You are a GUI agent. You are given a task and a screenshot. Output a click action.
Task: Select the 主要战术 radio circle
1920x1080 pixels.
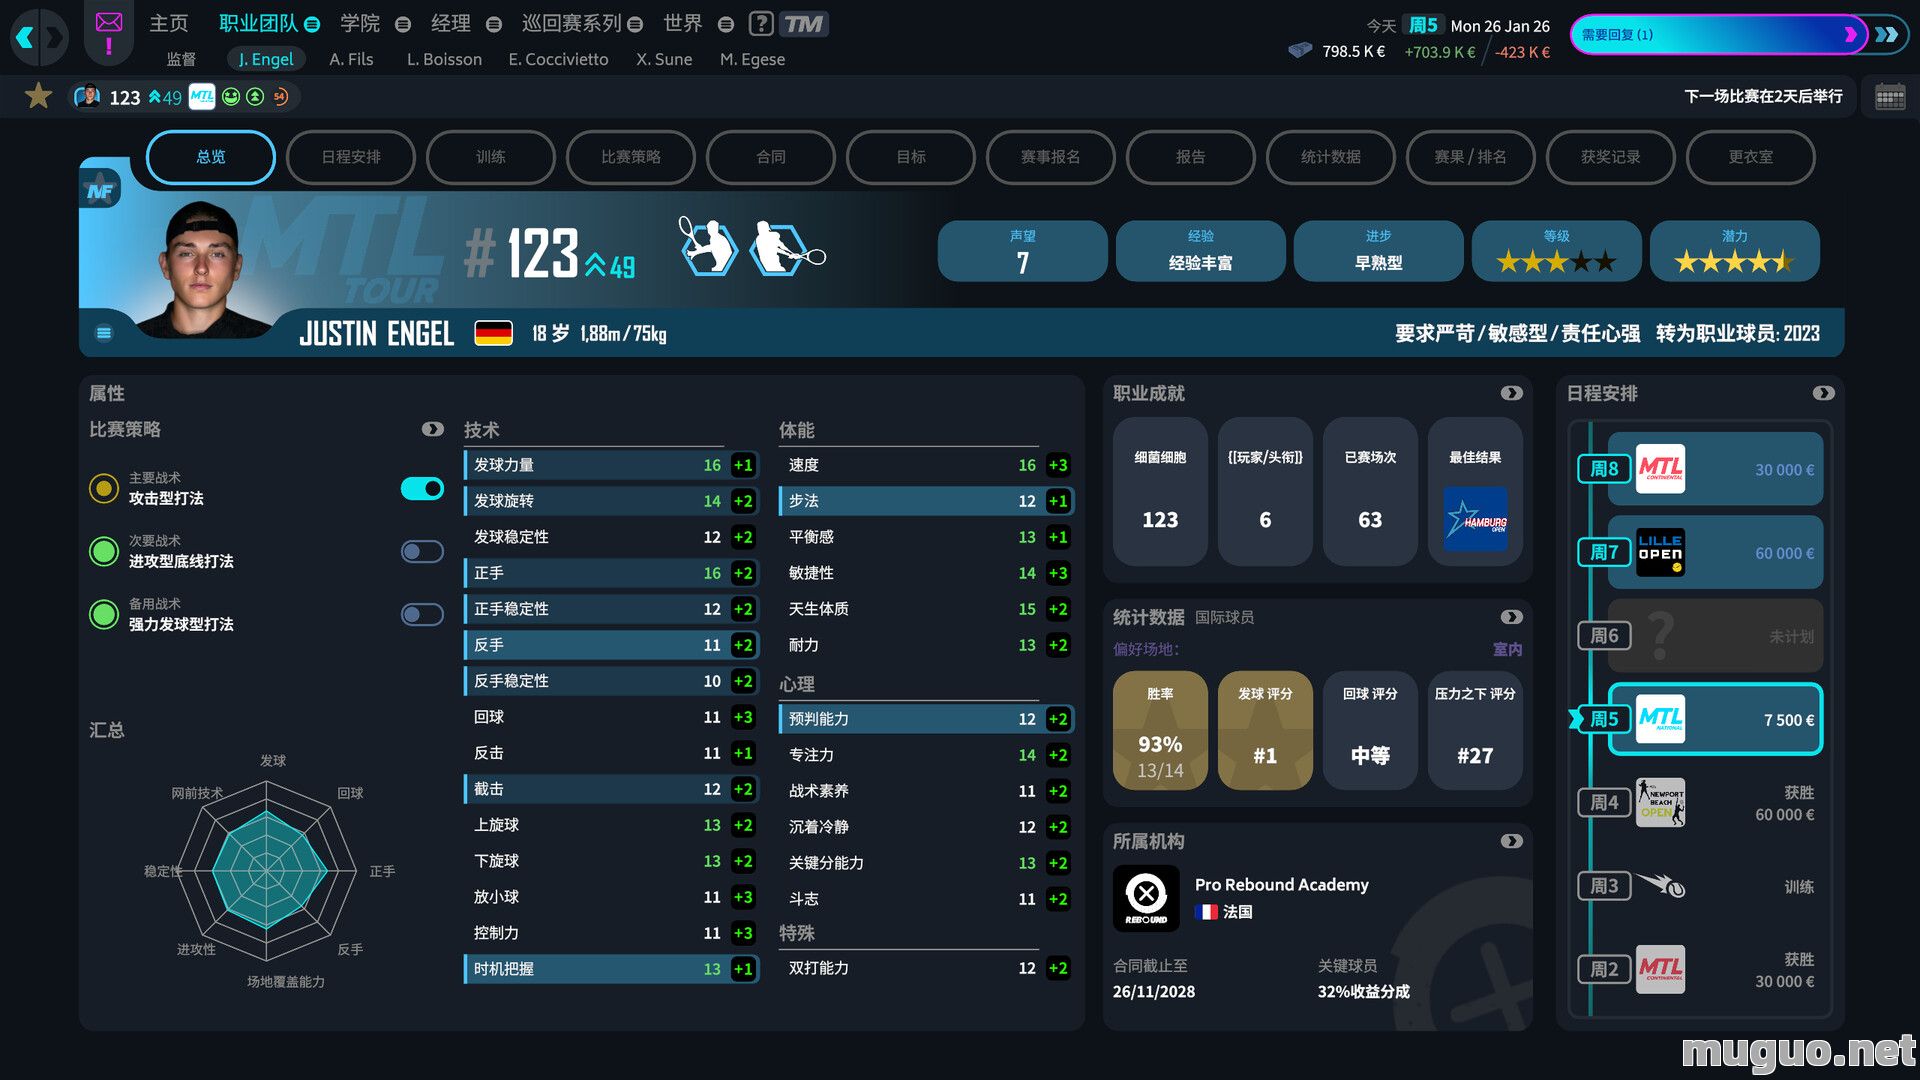click(103, 488)
